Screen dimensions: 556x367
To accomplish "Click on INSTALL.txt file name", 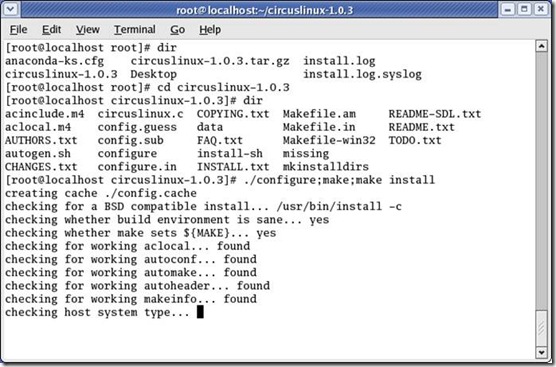I will [233, 167].
